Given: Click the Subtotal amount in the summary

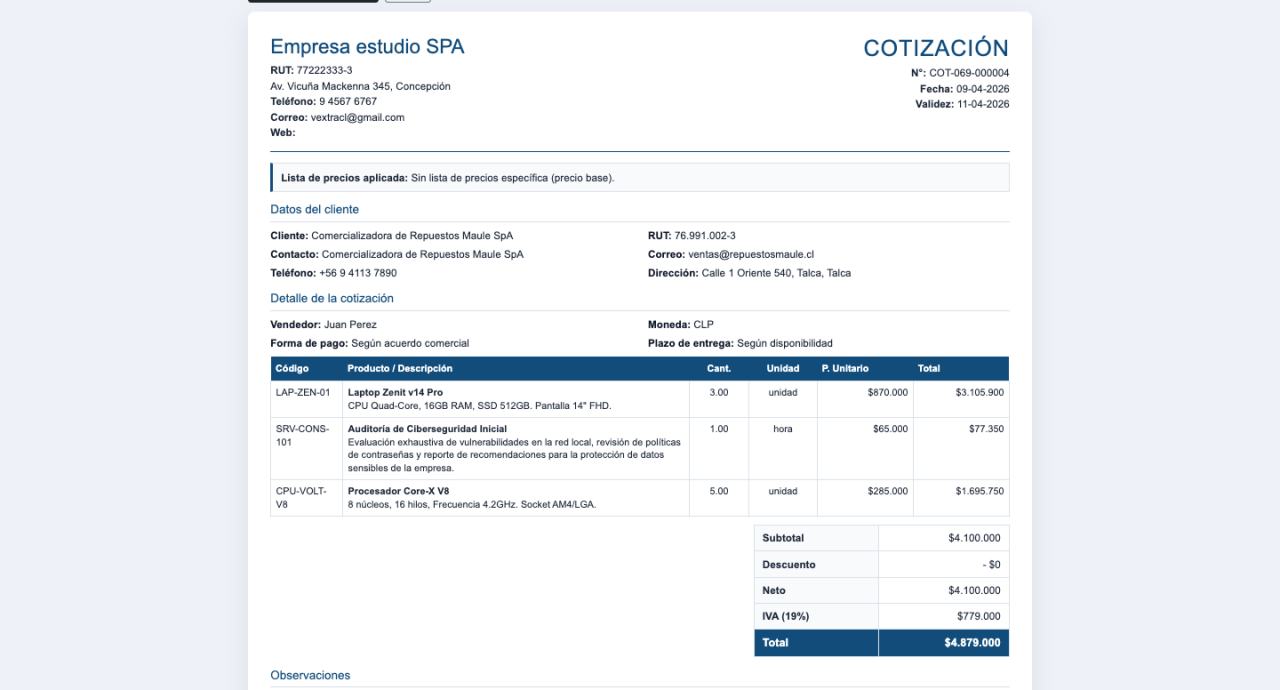Looking at the screenshot, I should (974, 538).
